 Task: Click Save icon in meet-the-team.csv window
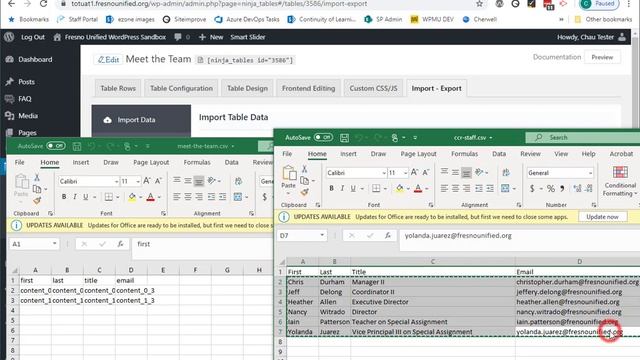[x=77, y=146]
